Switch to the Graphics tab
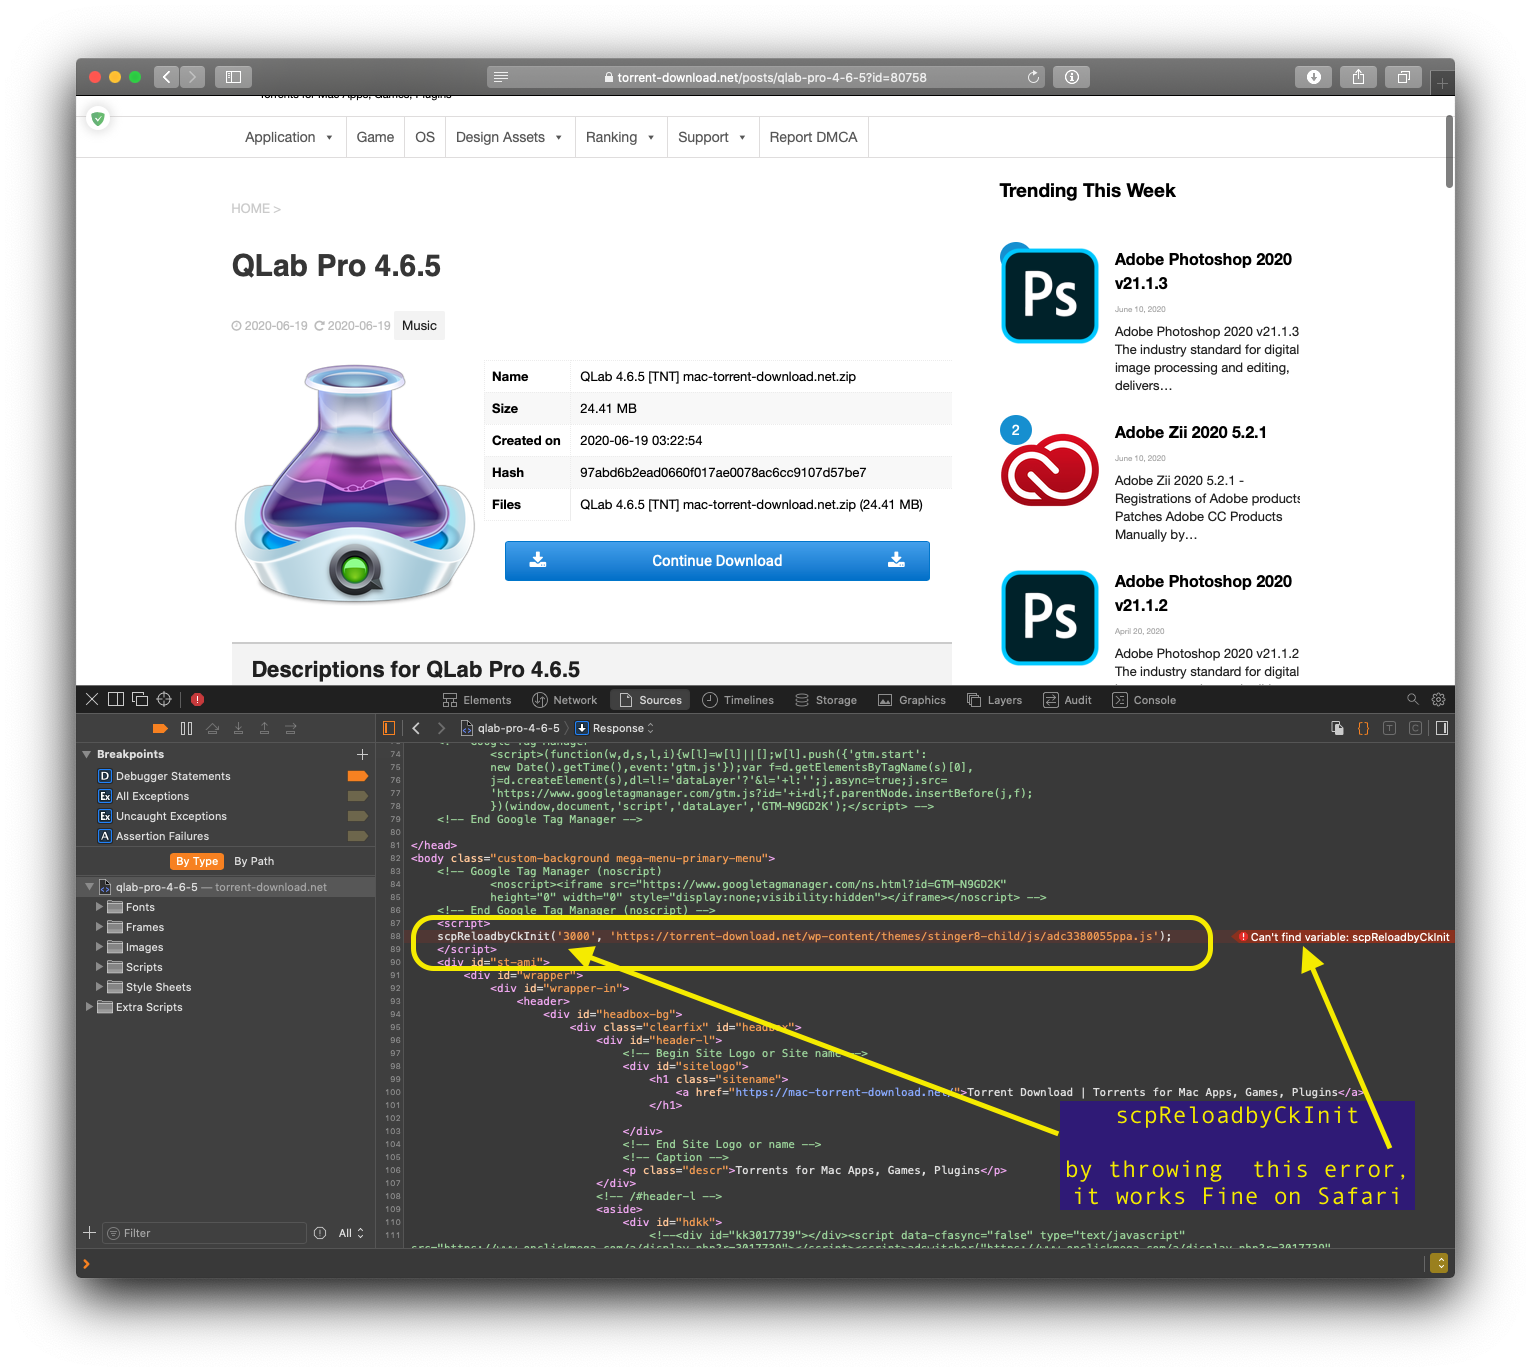 tap(912, 700)
